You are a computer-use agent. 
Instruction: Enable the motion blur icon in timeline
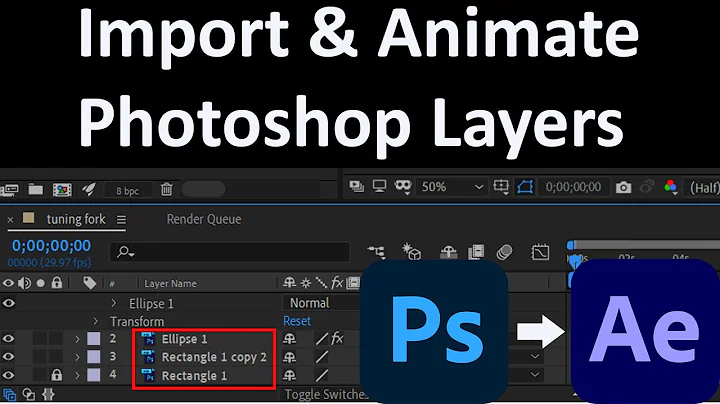505,252
